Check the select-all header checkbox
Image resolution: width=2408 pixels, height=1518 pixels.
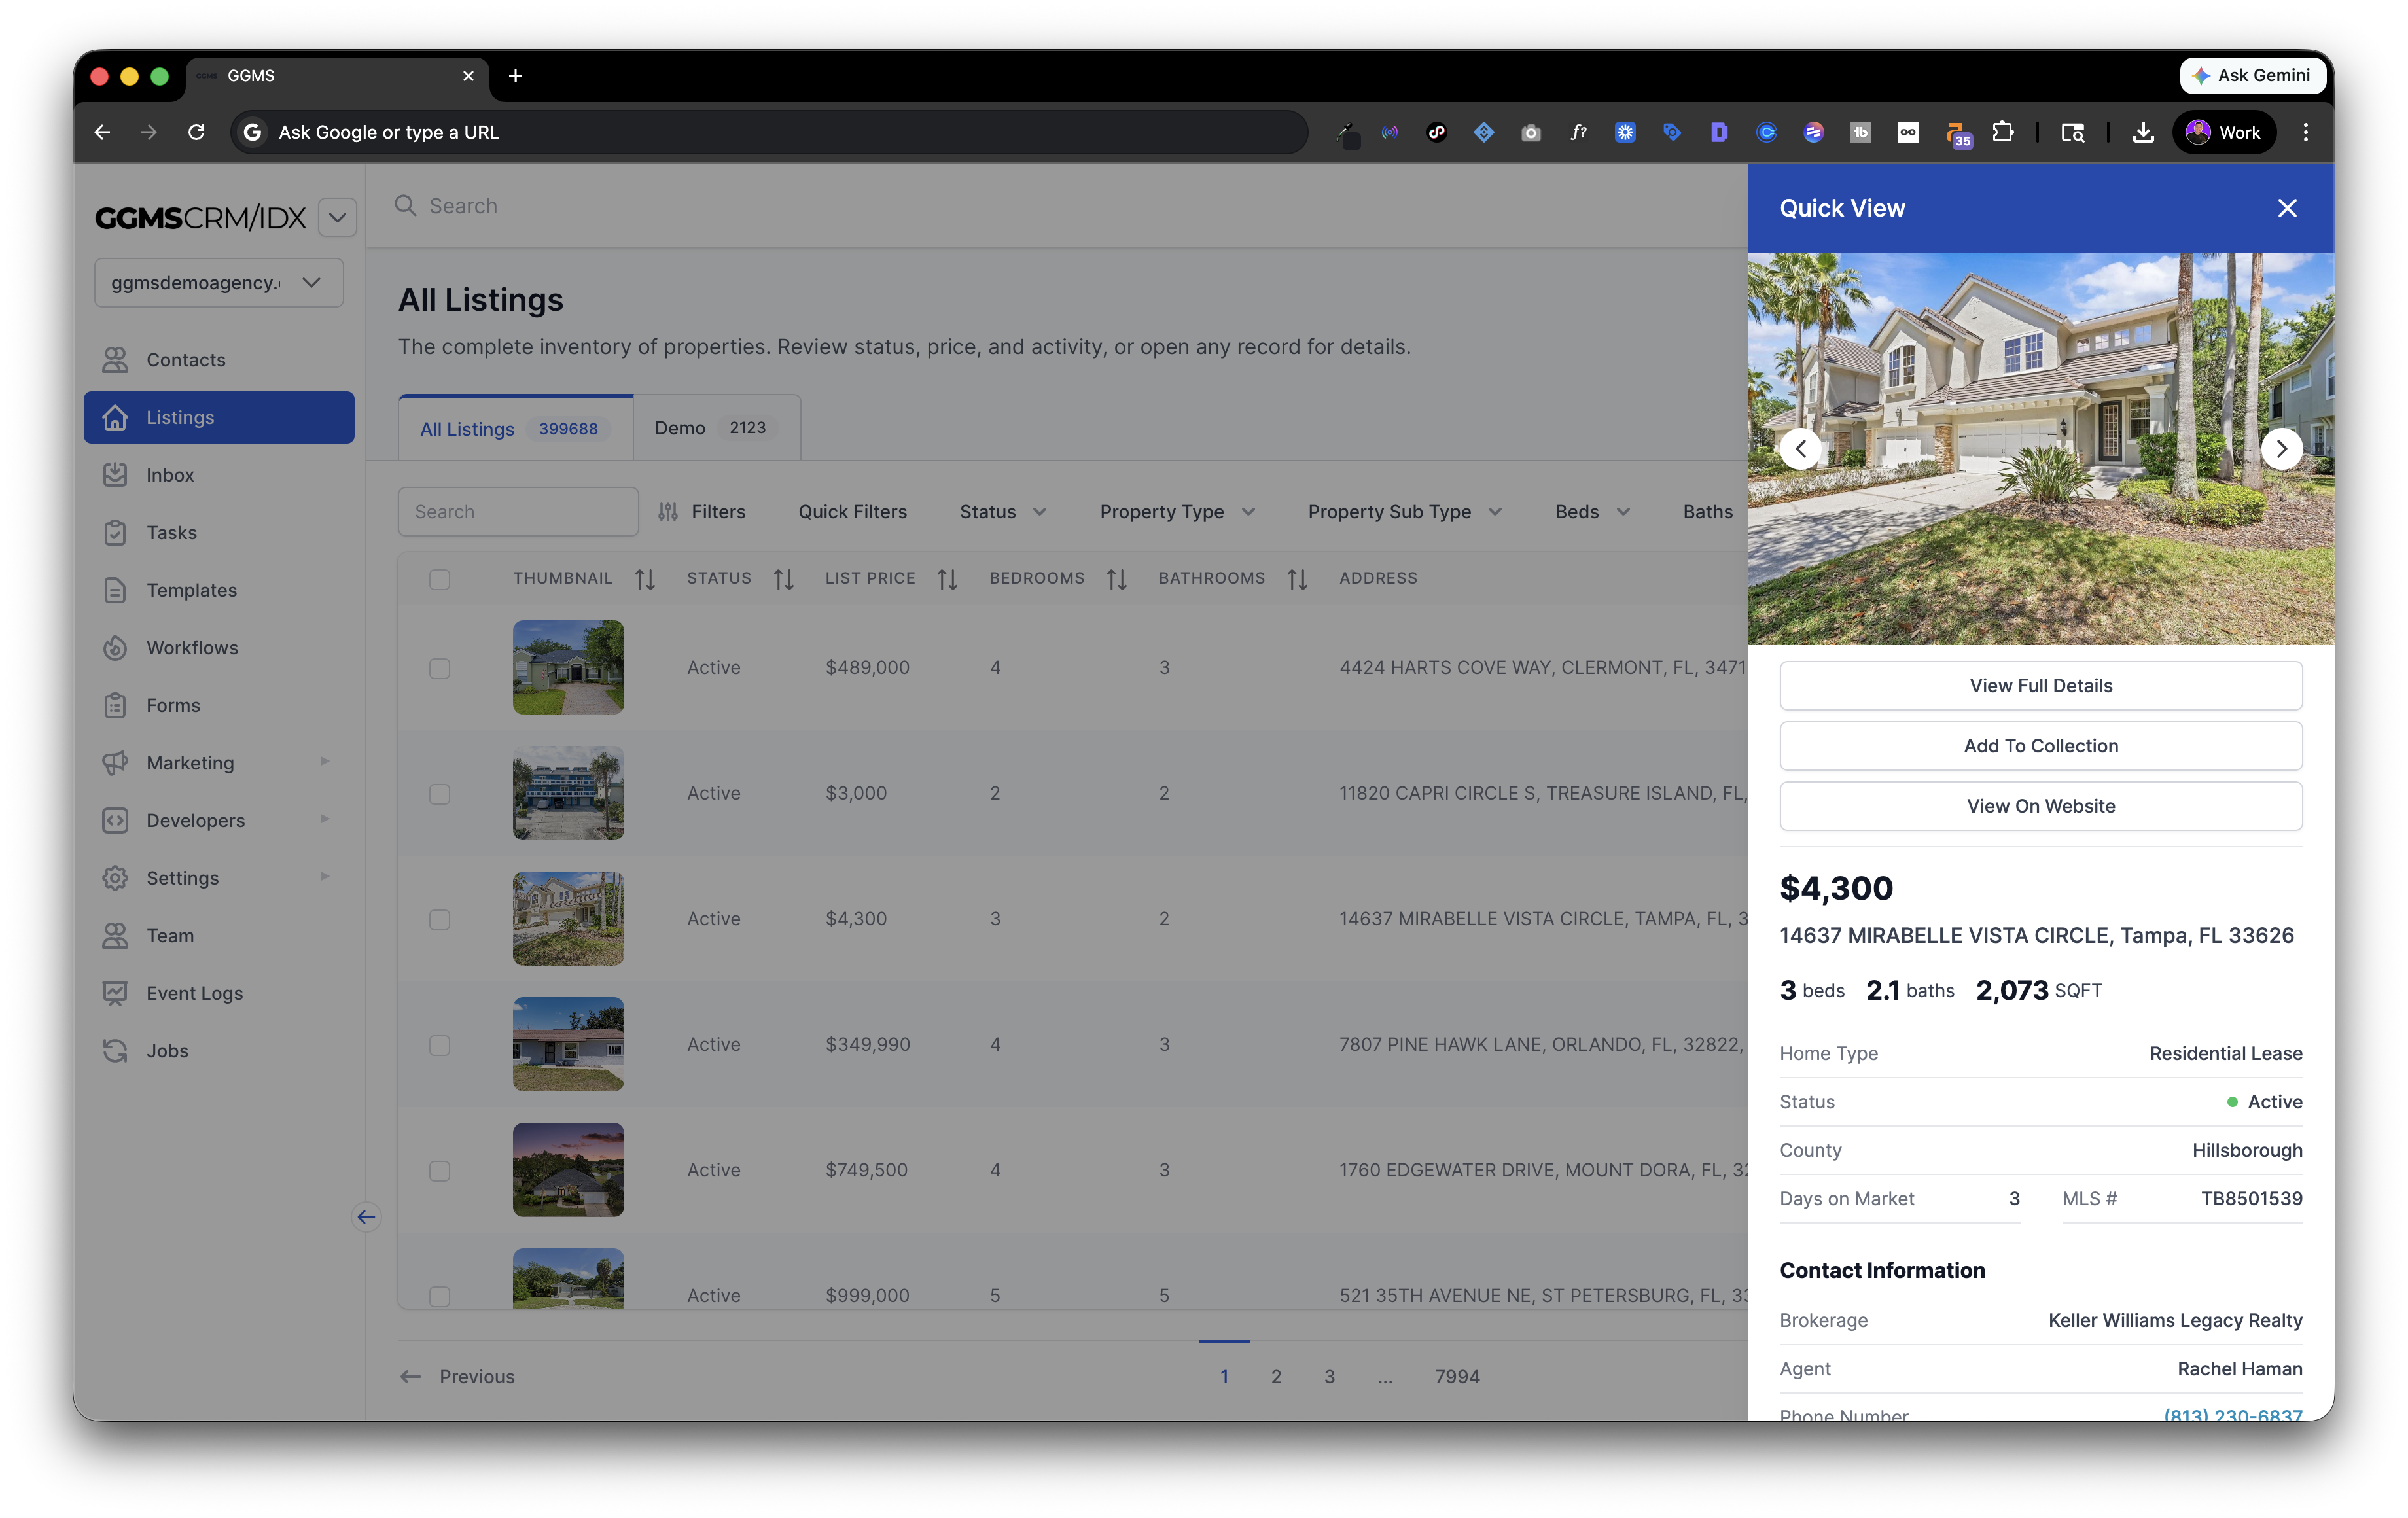click(439, 579)
